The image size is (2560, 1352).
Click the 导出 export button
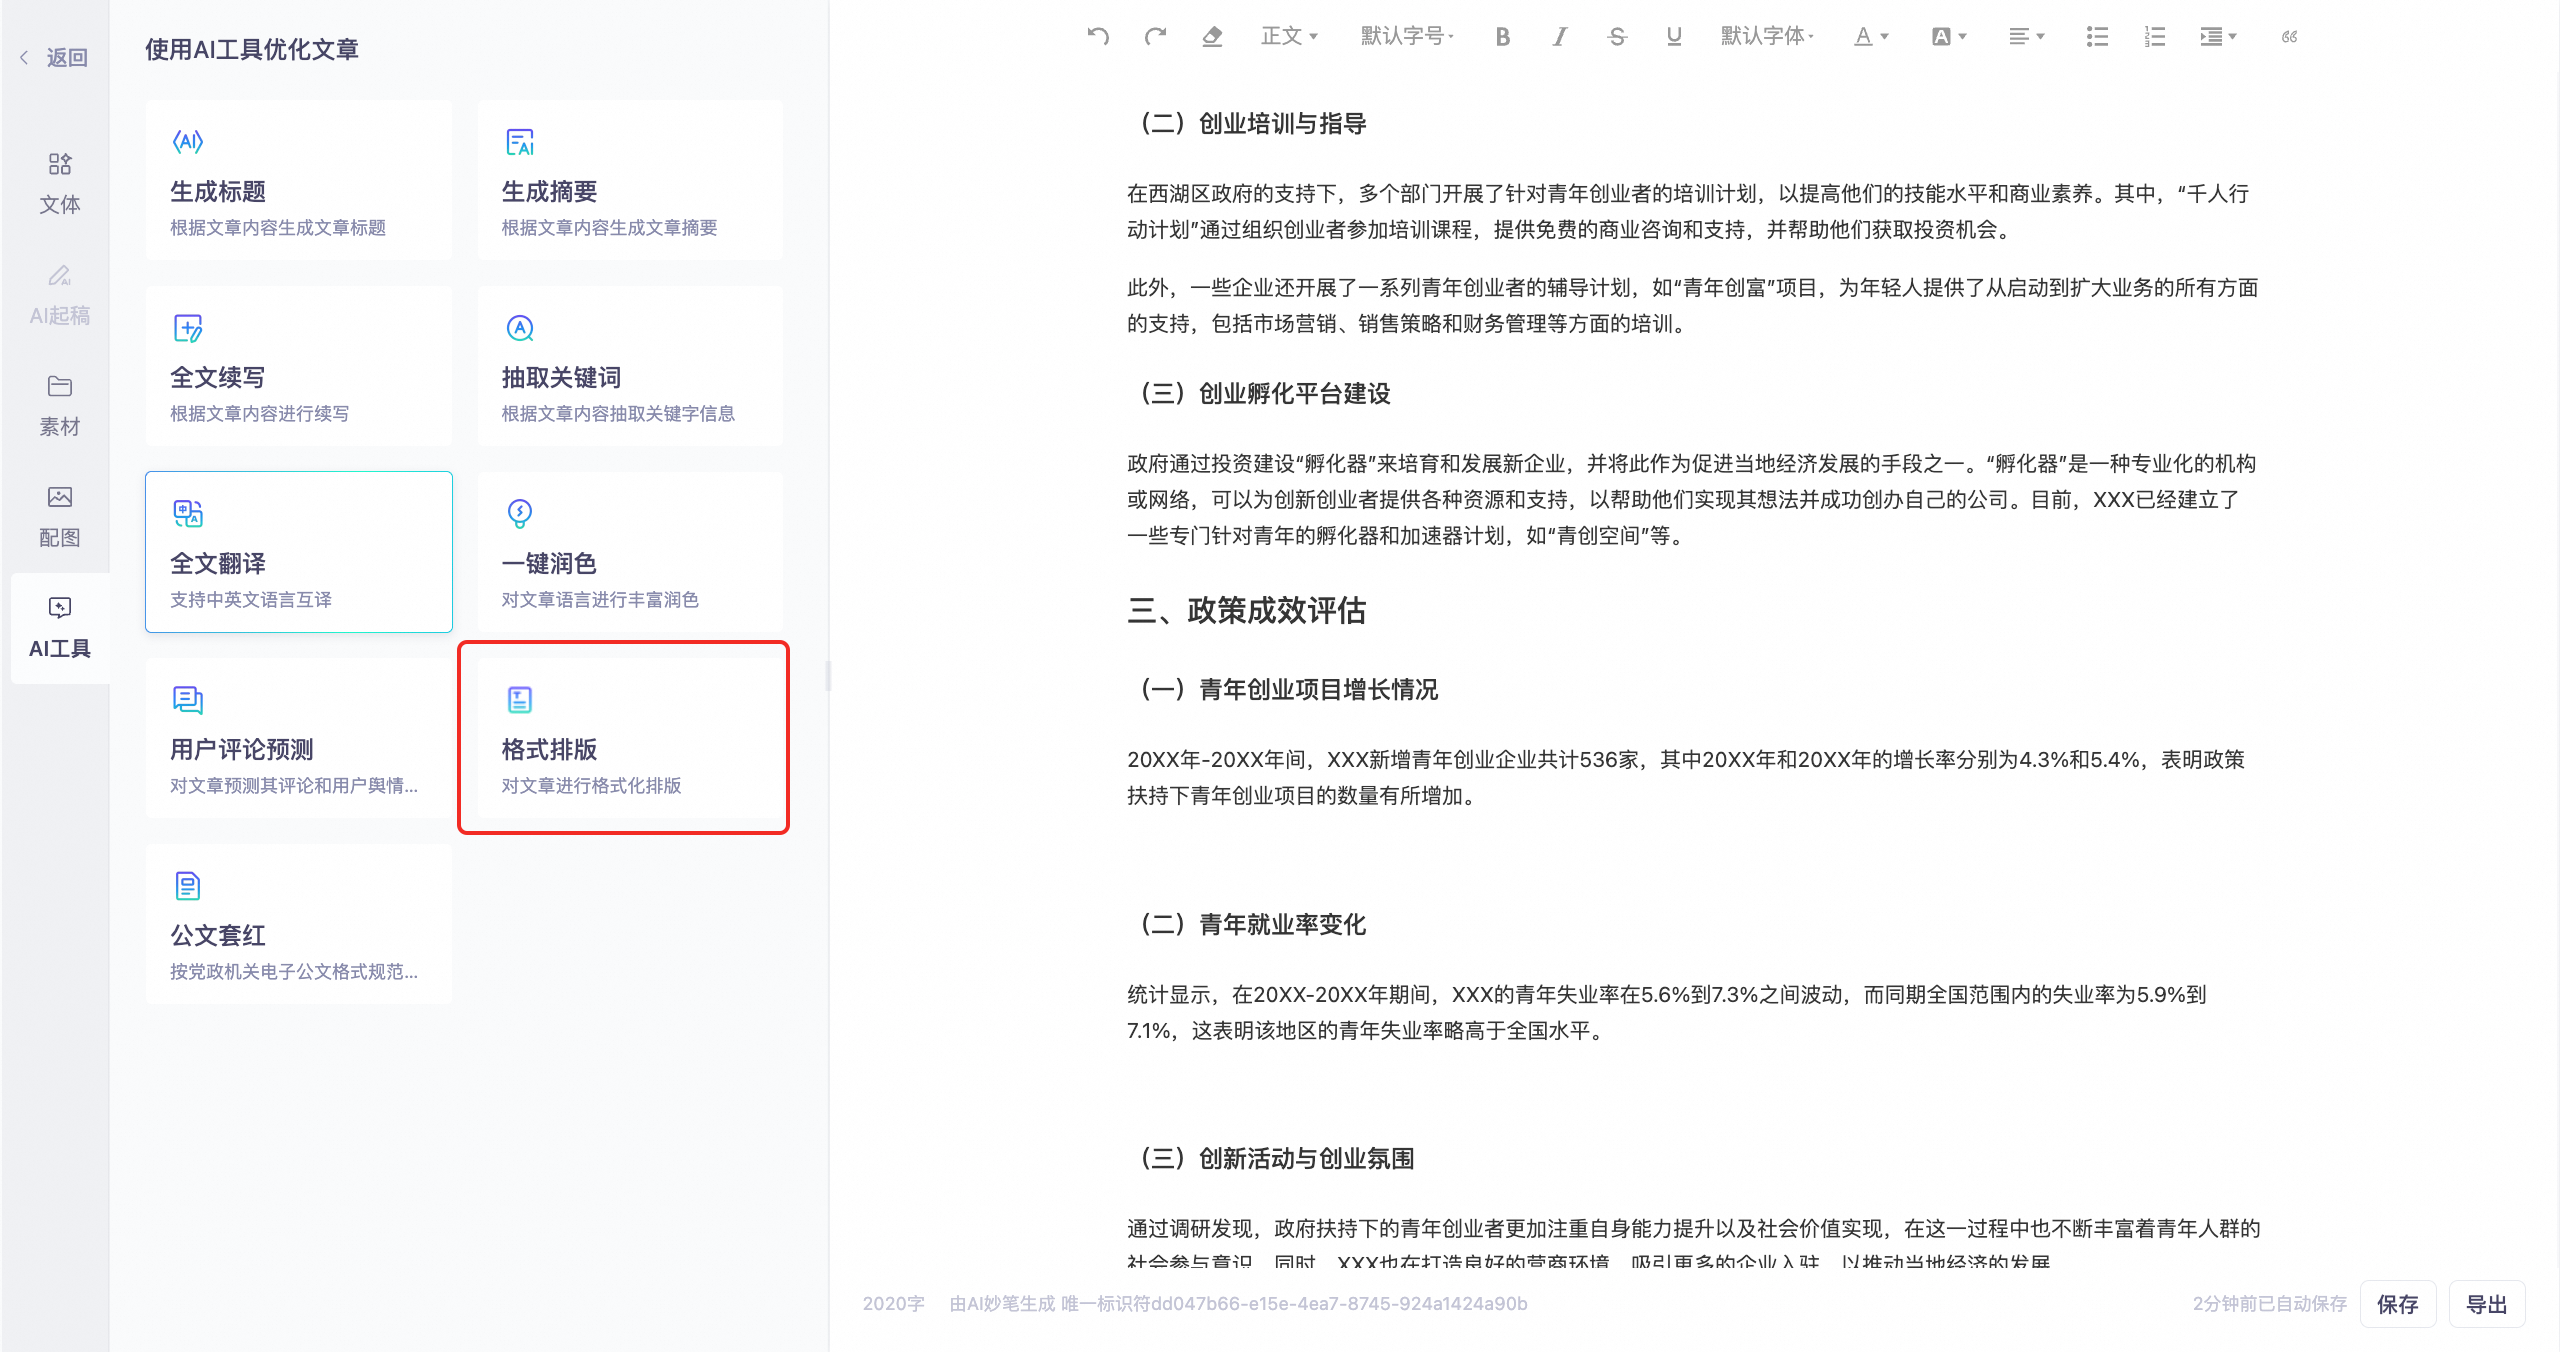[x=2486, y=1304]
